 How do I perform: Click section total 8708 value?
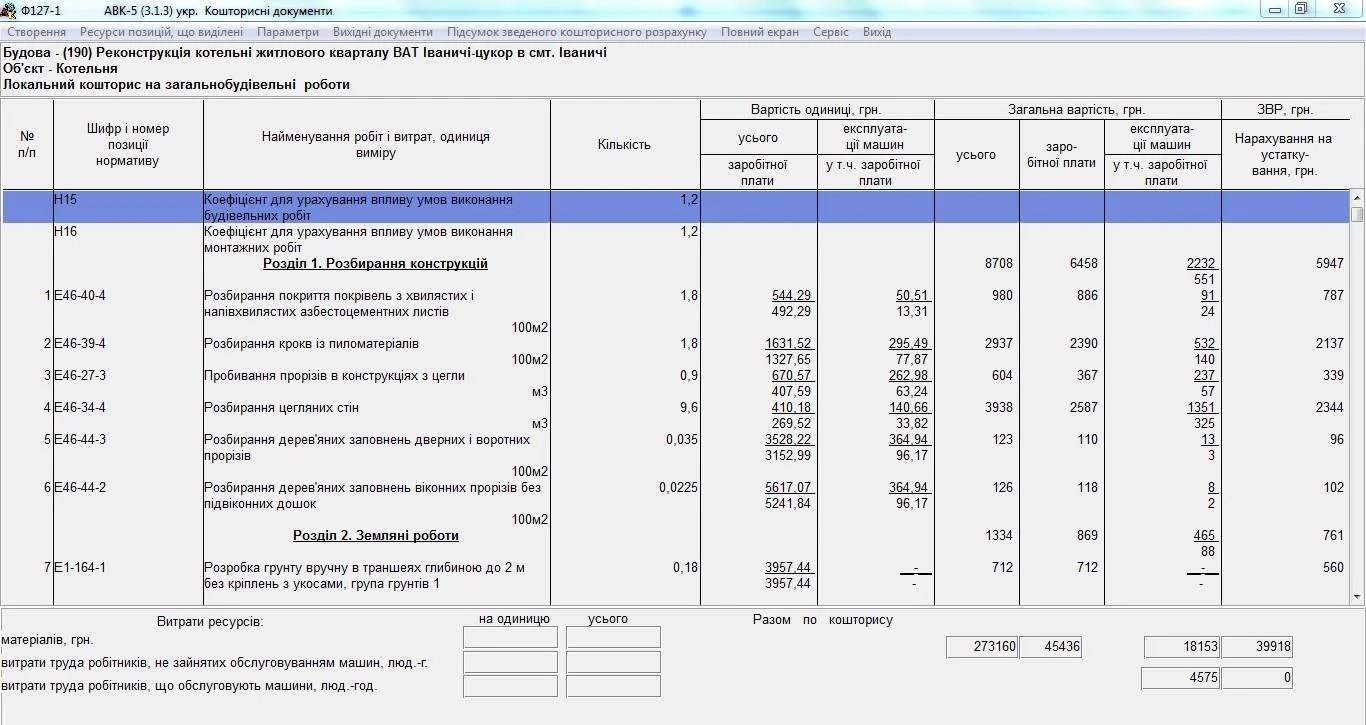click(999, 264)
